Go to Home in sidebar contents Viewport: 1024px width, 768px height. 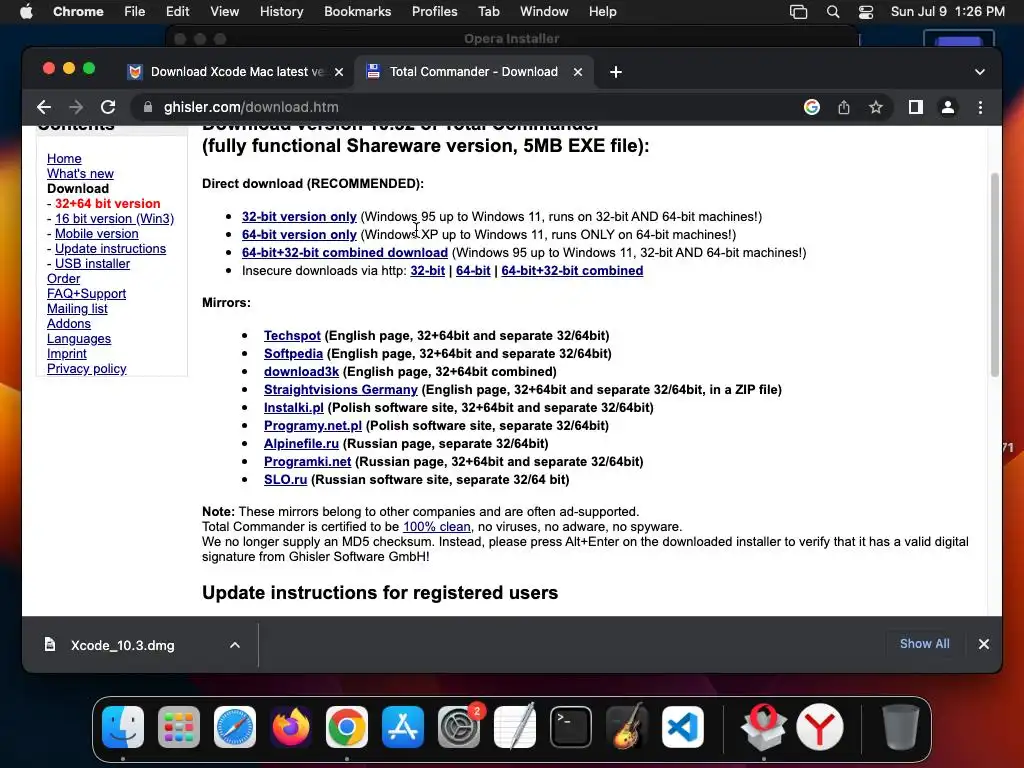point(64,159)
